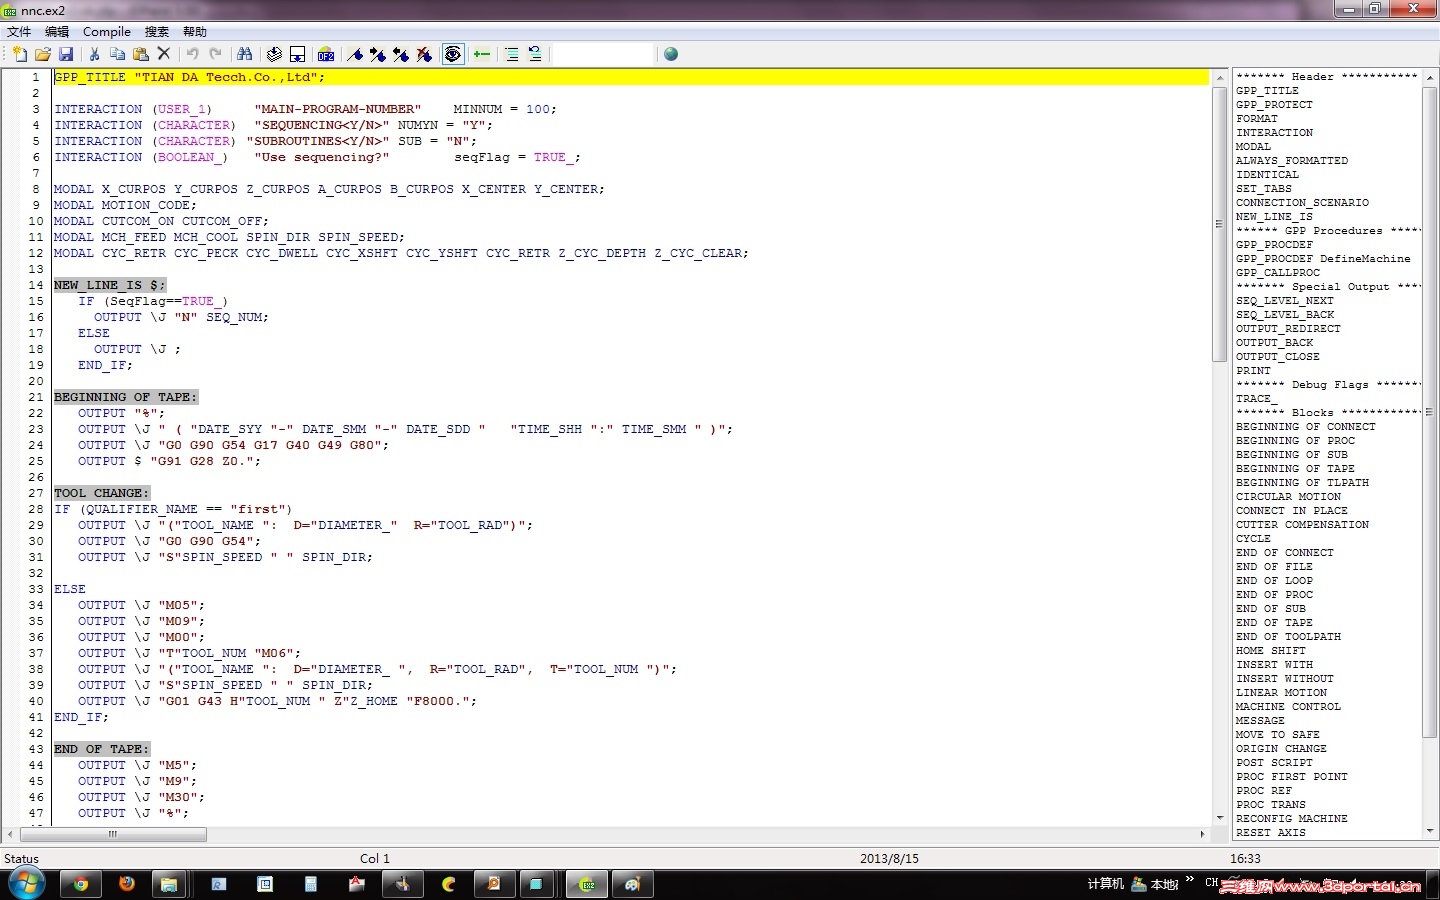Screen dimensions: 1440x900
Task: Click the editor scrollbar down arrow
Action: [1220, 818]
